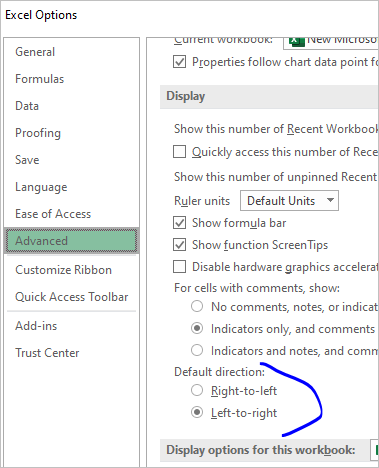
Task: Open the Add-ins category
Action: click(36, 326)
